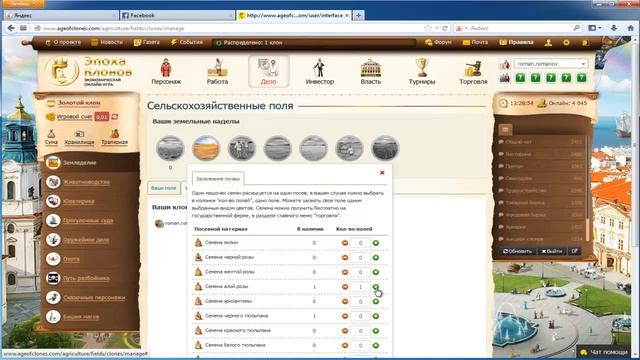Decrease field count for Семена черной розы
Screen dimensions: 640x360
345,258
